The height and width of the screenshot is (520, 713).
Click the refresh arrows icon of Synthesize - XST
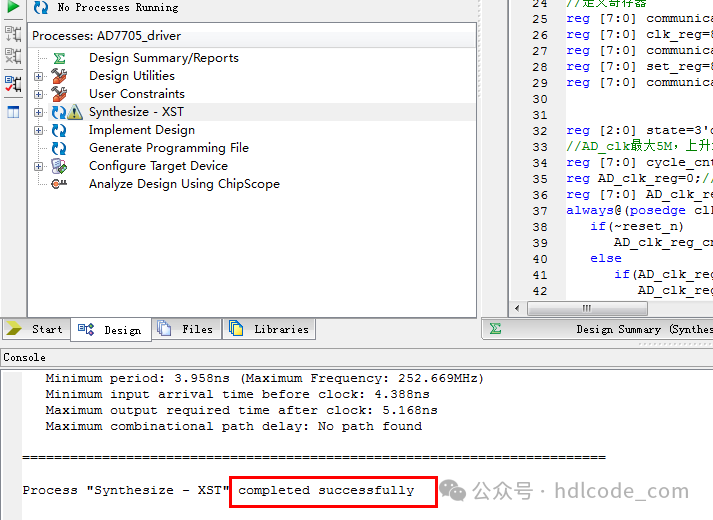click(x=59, y=112)
